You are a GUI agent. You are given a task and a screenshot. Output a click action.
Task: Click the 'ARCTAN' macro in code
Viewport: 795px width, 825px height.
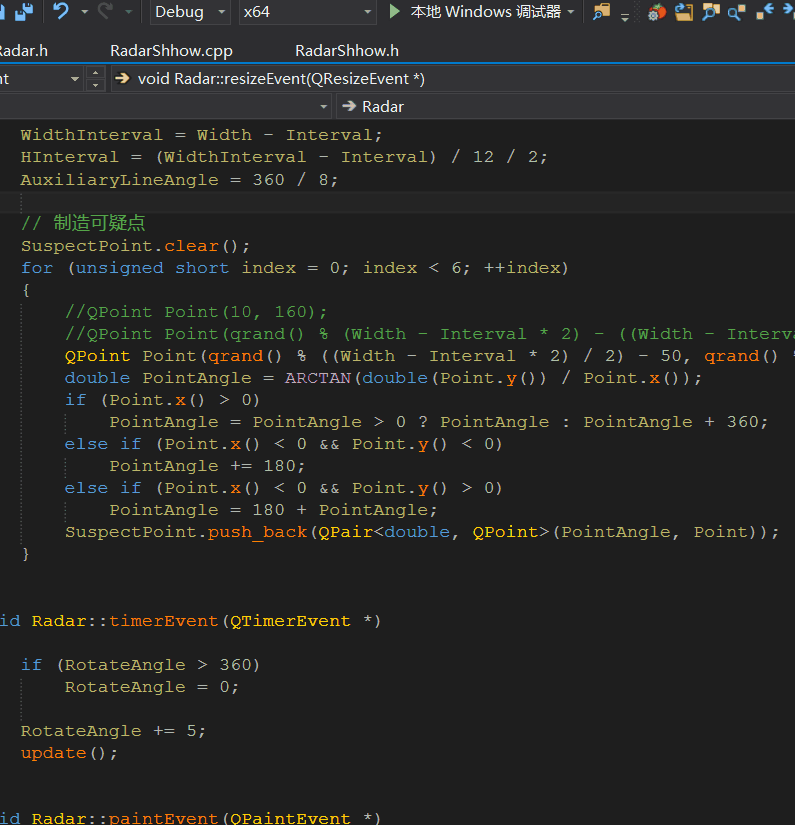(318, 378)
